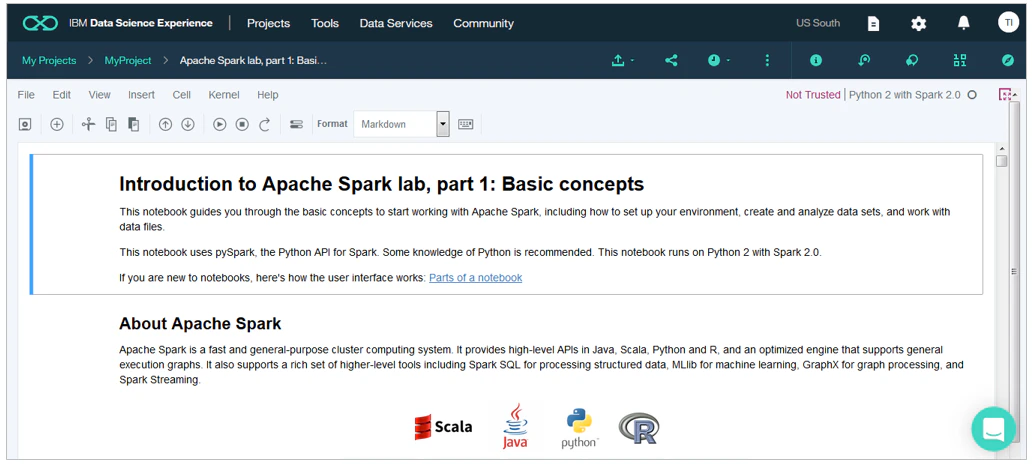This screenshot has width=1032, height=464.
Task: Open the Kernel menu
Action: [224, 95]
